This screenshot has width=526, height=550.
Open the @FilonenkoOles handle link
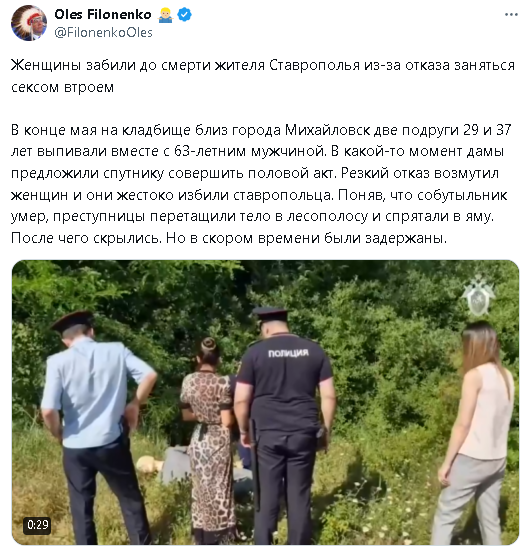tap(103, 33)
